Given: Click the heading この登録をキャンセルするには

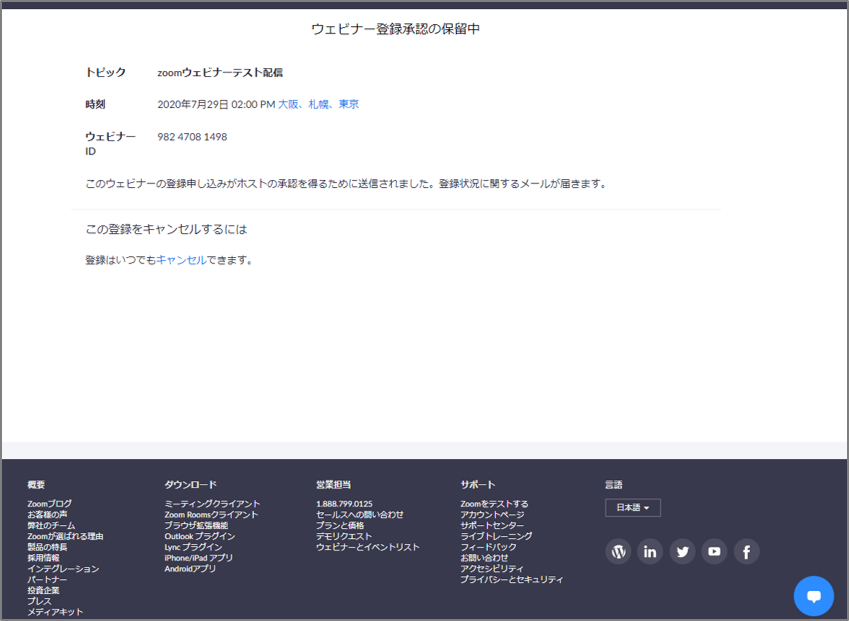Looking at the screenshot, I should (166, 229).
